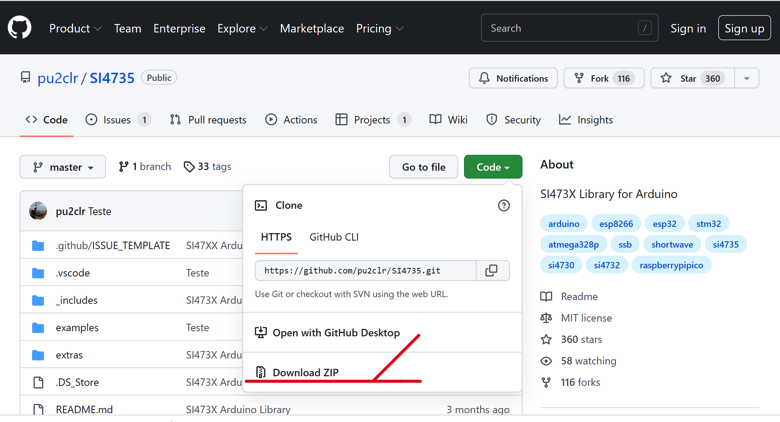Click the Sign in link
The image size is (780, 422).
tap(688, 28)
